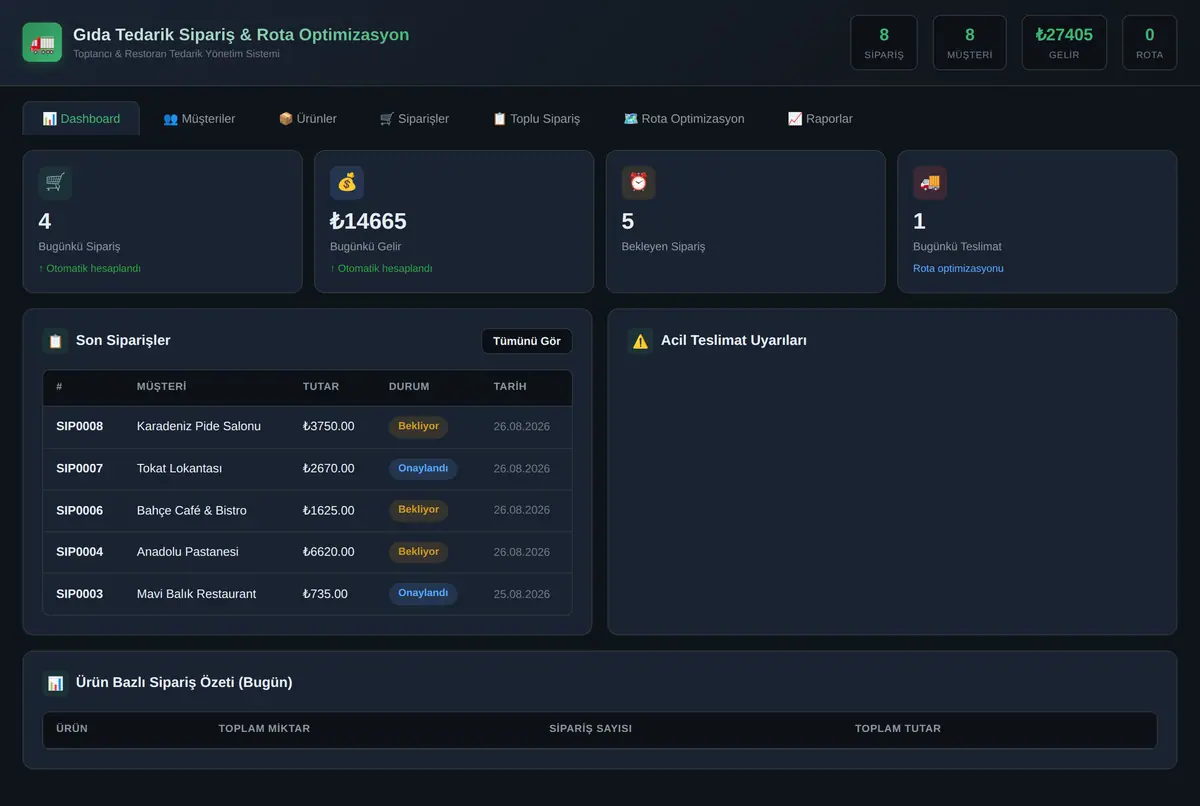Image resolution: width=1200 pixels, height=806 pixels.
Task: Click the ₺14665 Bugünkü Gelir value
Action: 368,221
